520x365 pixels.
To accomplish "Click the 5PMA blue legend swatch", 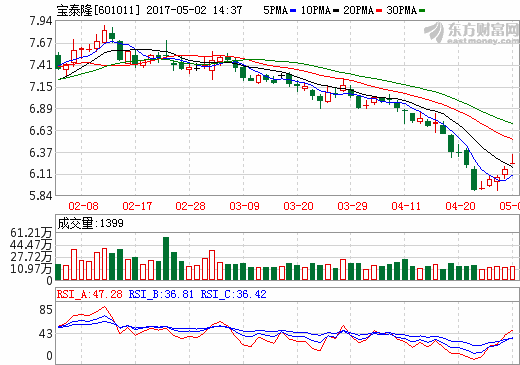I will pos(293,11).
